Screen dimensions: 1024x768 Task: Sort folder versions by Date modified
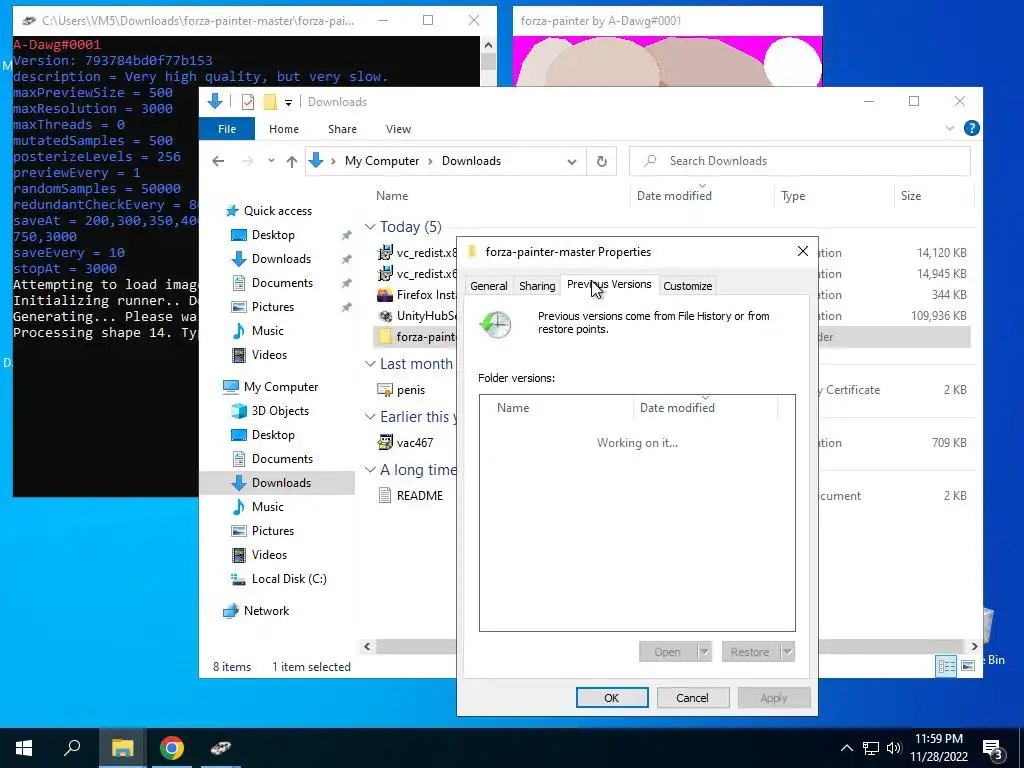pos(677,408)
